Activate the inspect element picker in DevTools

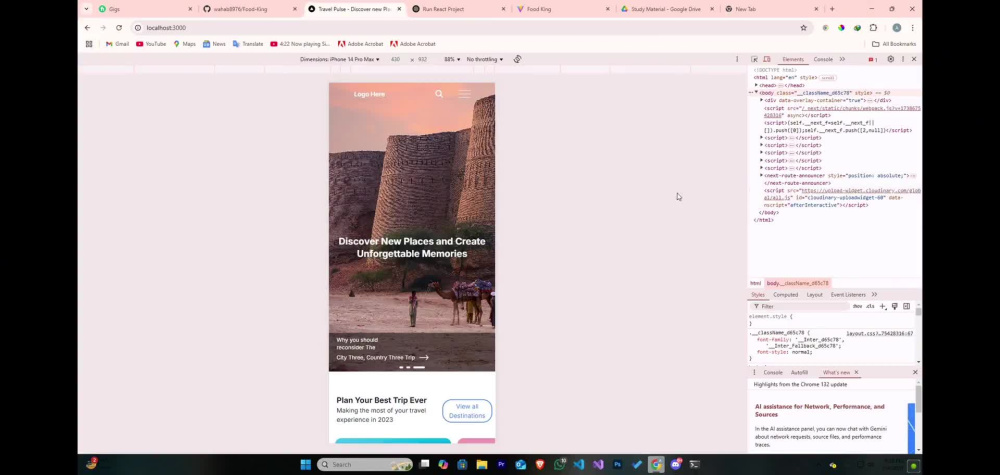coord(754,59)
